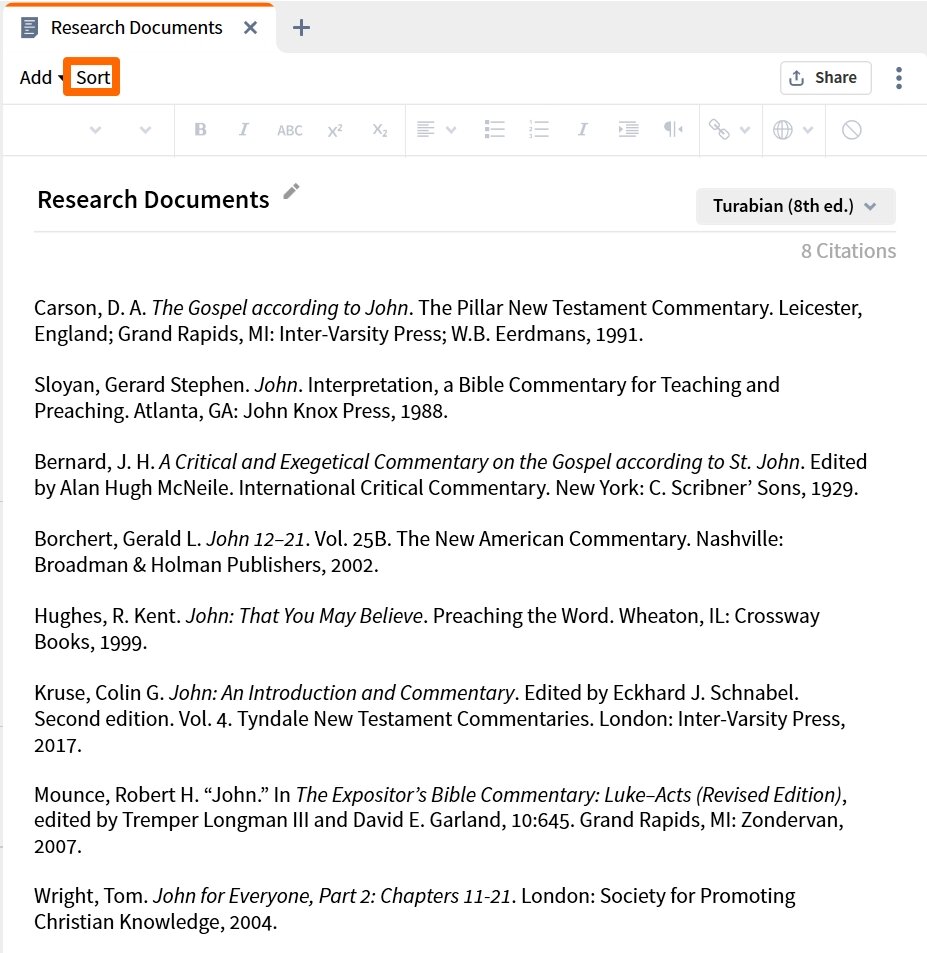Toggle bold formatting in the toolbar
Image resolution: width=927 pixels, height=953 pixels.
coord(200,130)
